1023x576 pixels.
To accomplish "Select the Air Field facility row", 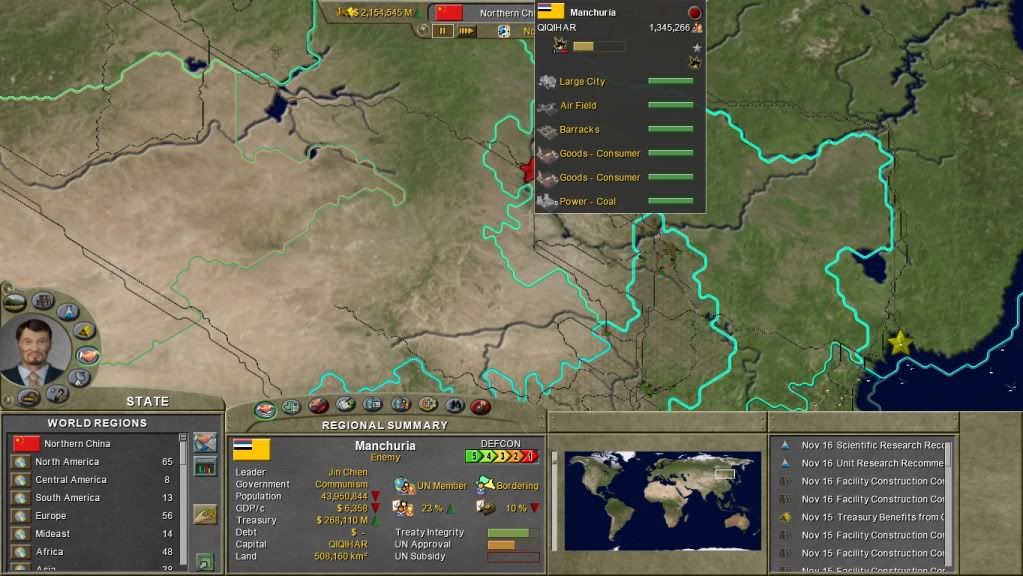I will 615,105.
